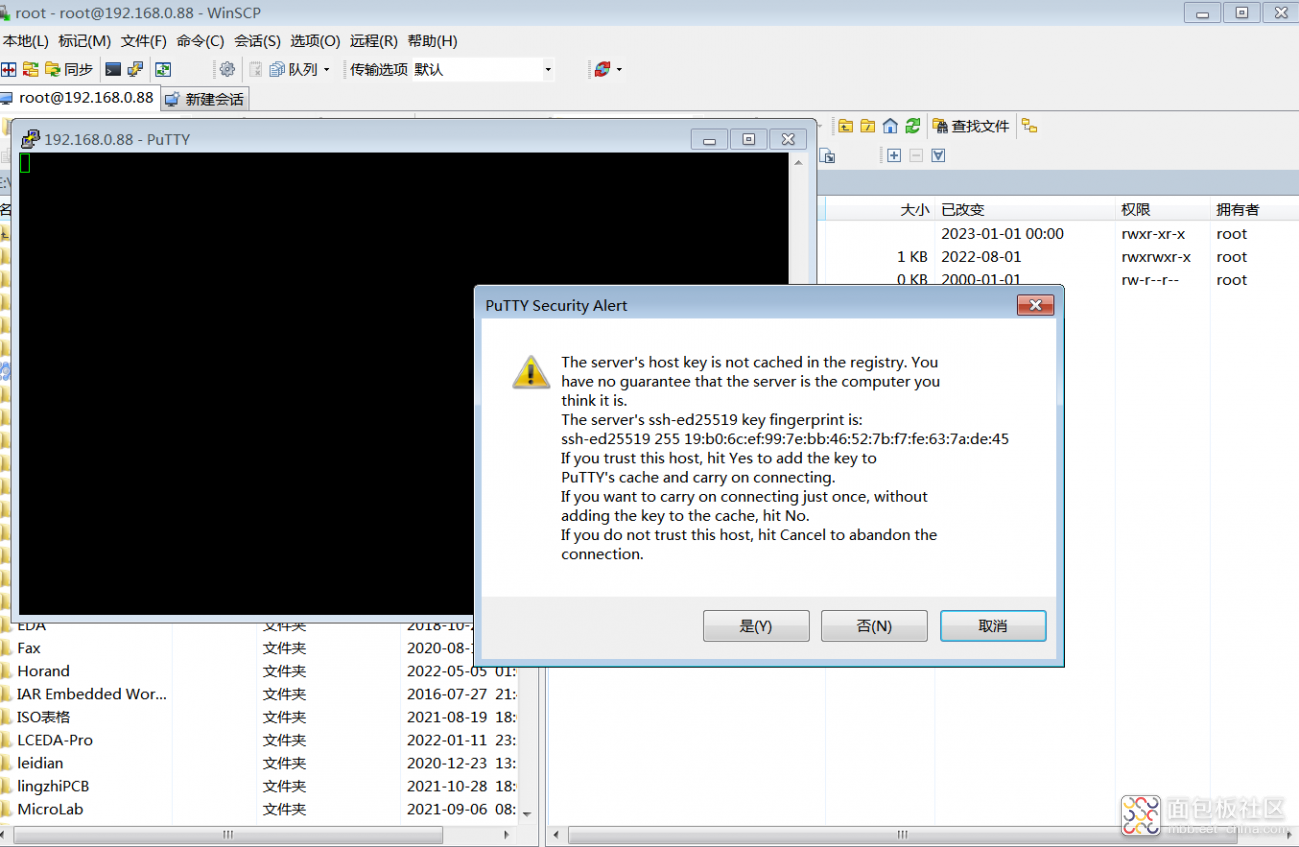
Task: Click the warning triangle icon in the alert
Action: [x=531, y=371]
